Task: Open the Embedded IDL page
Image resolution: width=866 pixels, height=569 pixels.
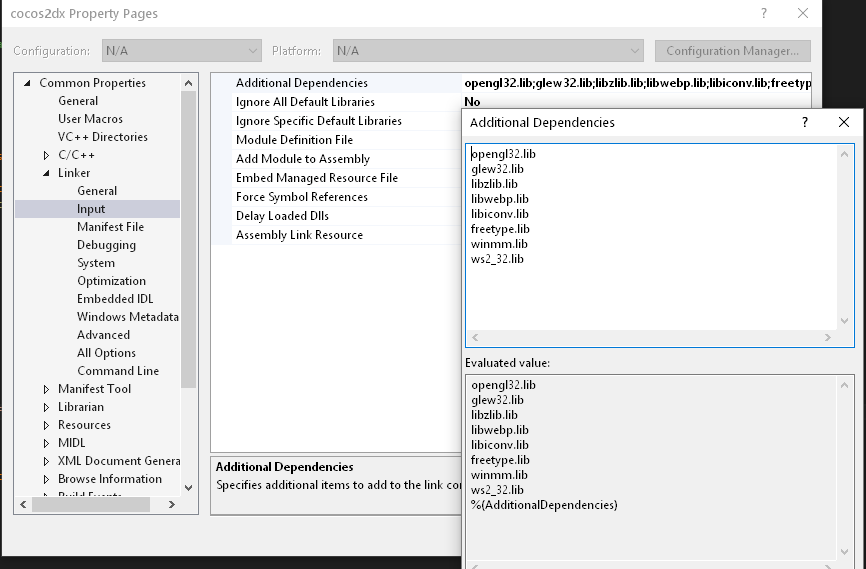Action: 115,299
